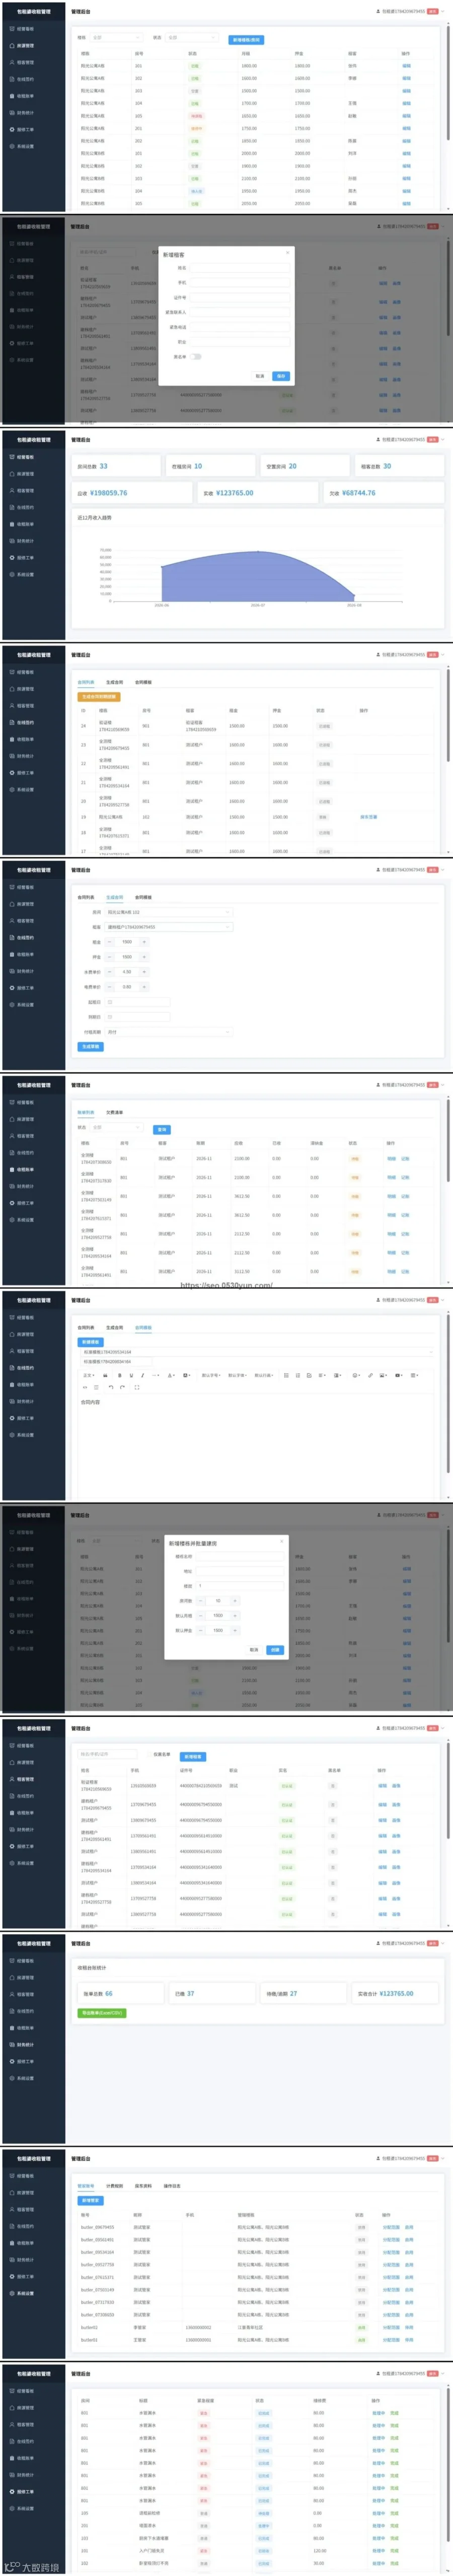Open 房源管理 in the room list panel sidebar
This screenshot has width=453, height=2576.
25,45
